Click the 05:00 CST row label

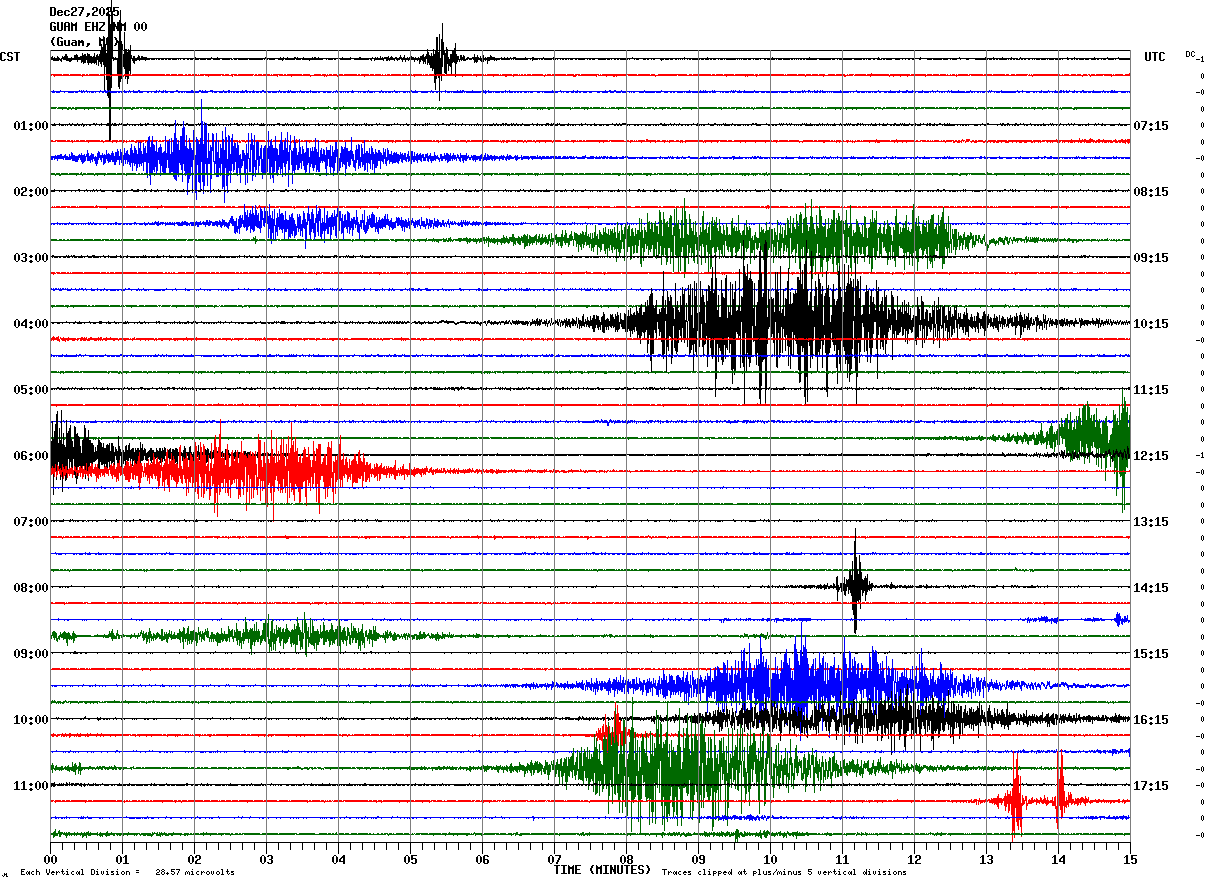pyautogui.click(x=31, y=390)
